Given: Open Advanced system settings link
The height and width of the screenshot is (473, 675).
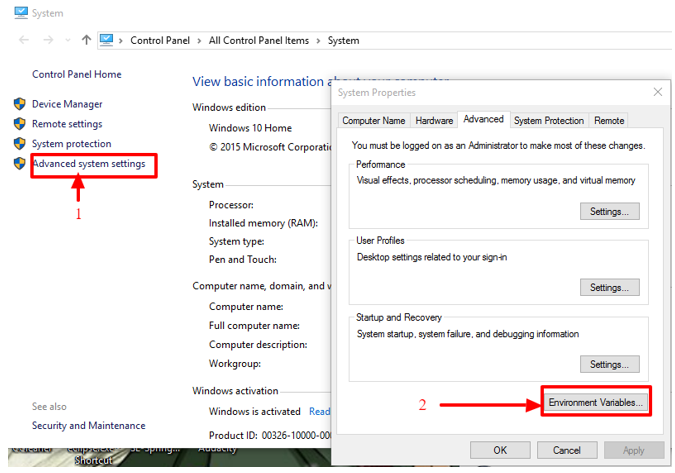Looking at the screenshot, I should click(x=89, y=164).
